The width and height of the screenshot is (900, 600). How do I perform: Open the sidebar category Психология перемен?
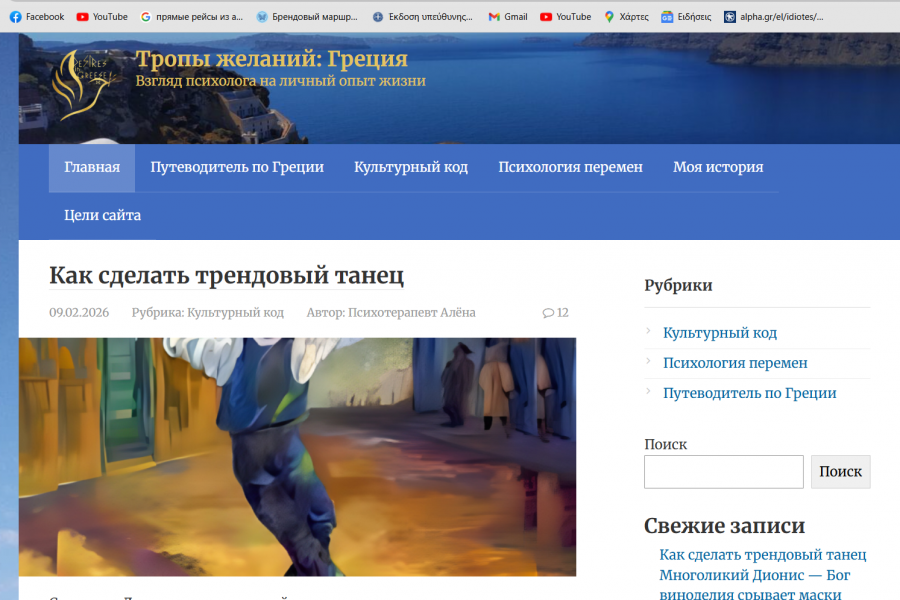pyautogui.click(x=735, y=363)
